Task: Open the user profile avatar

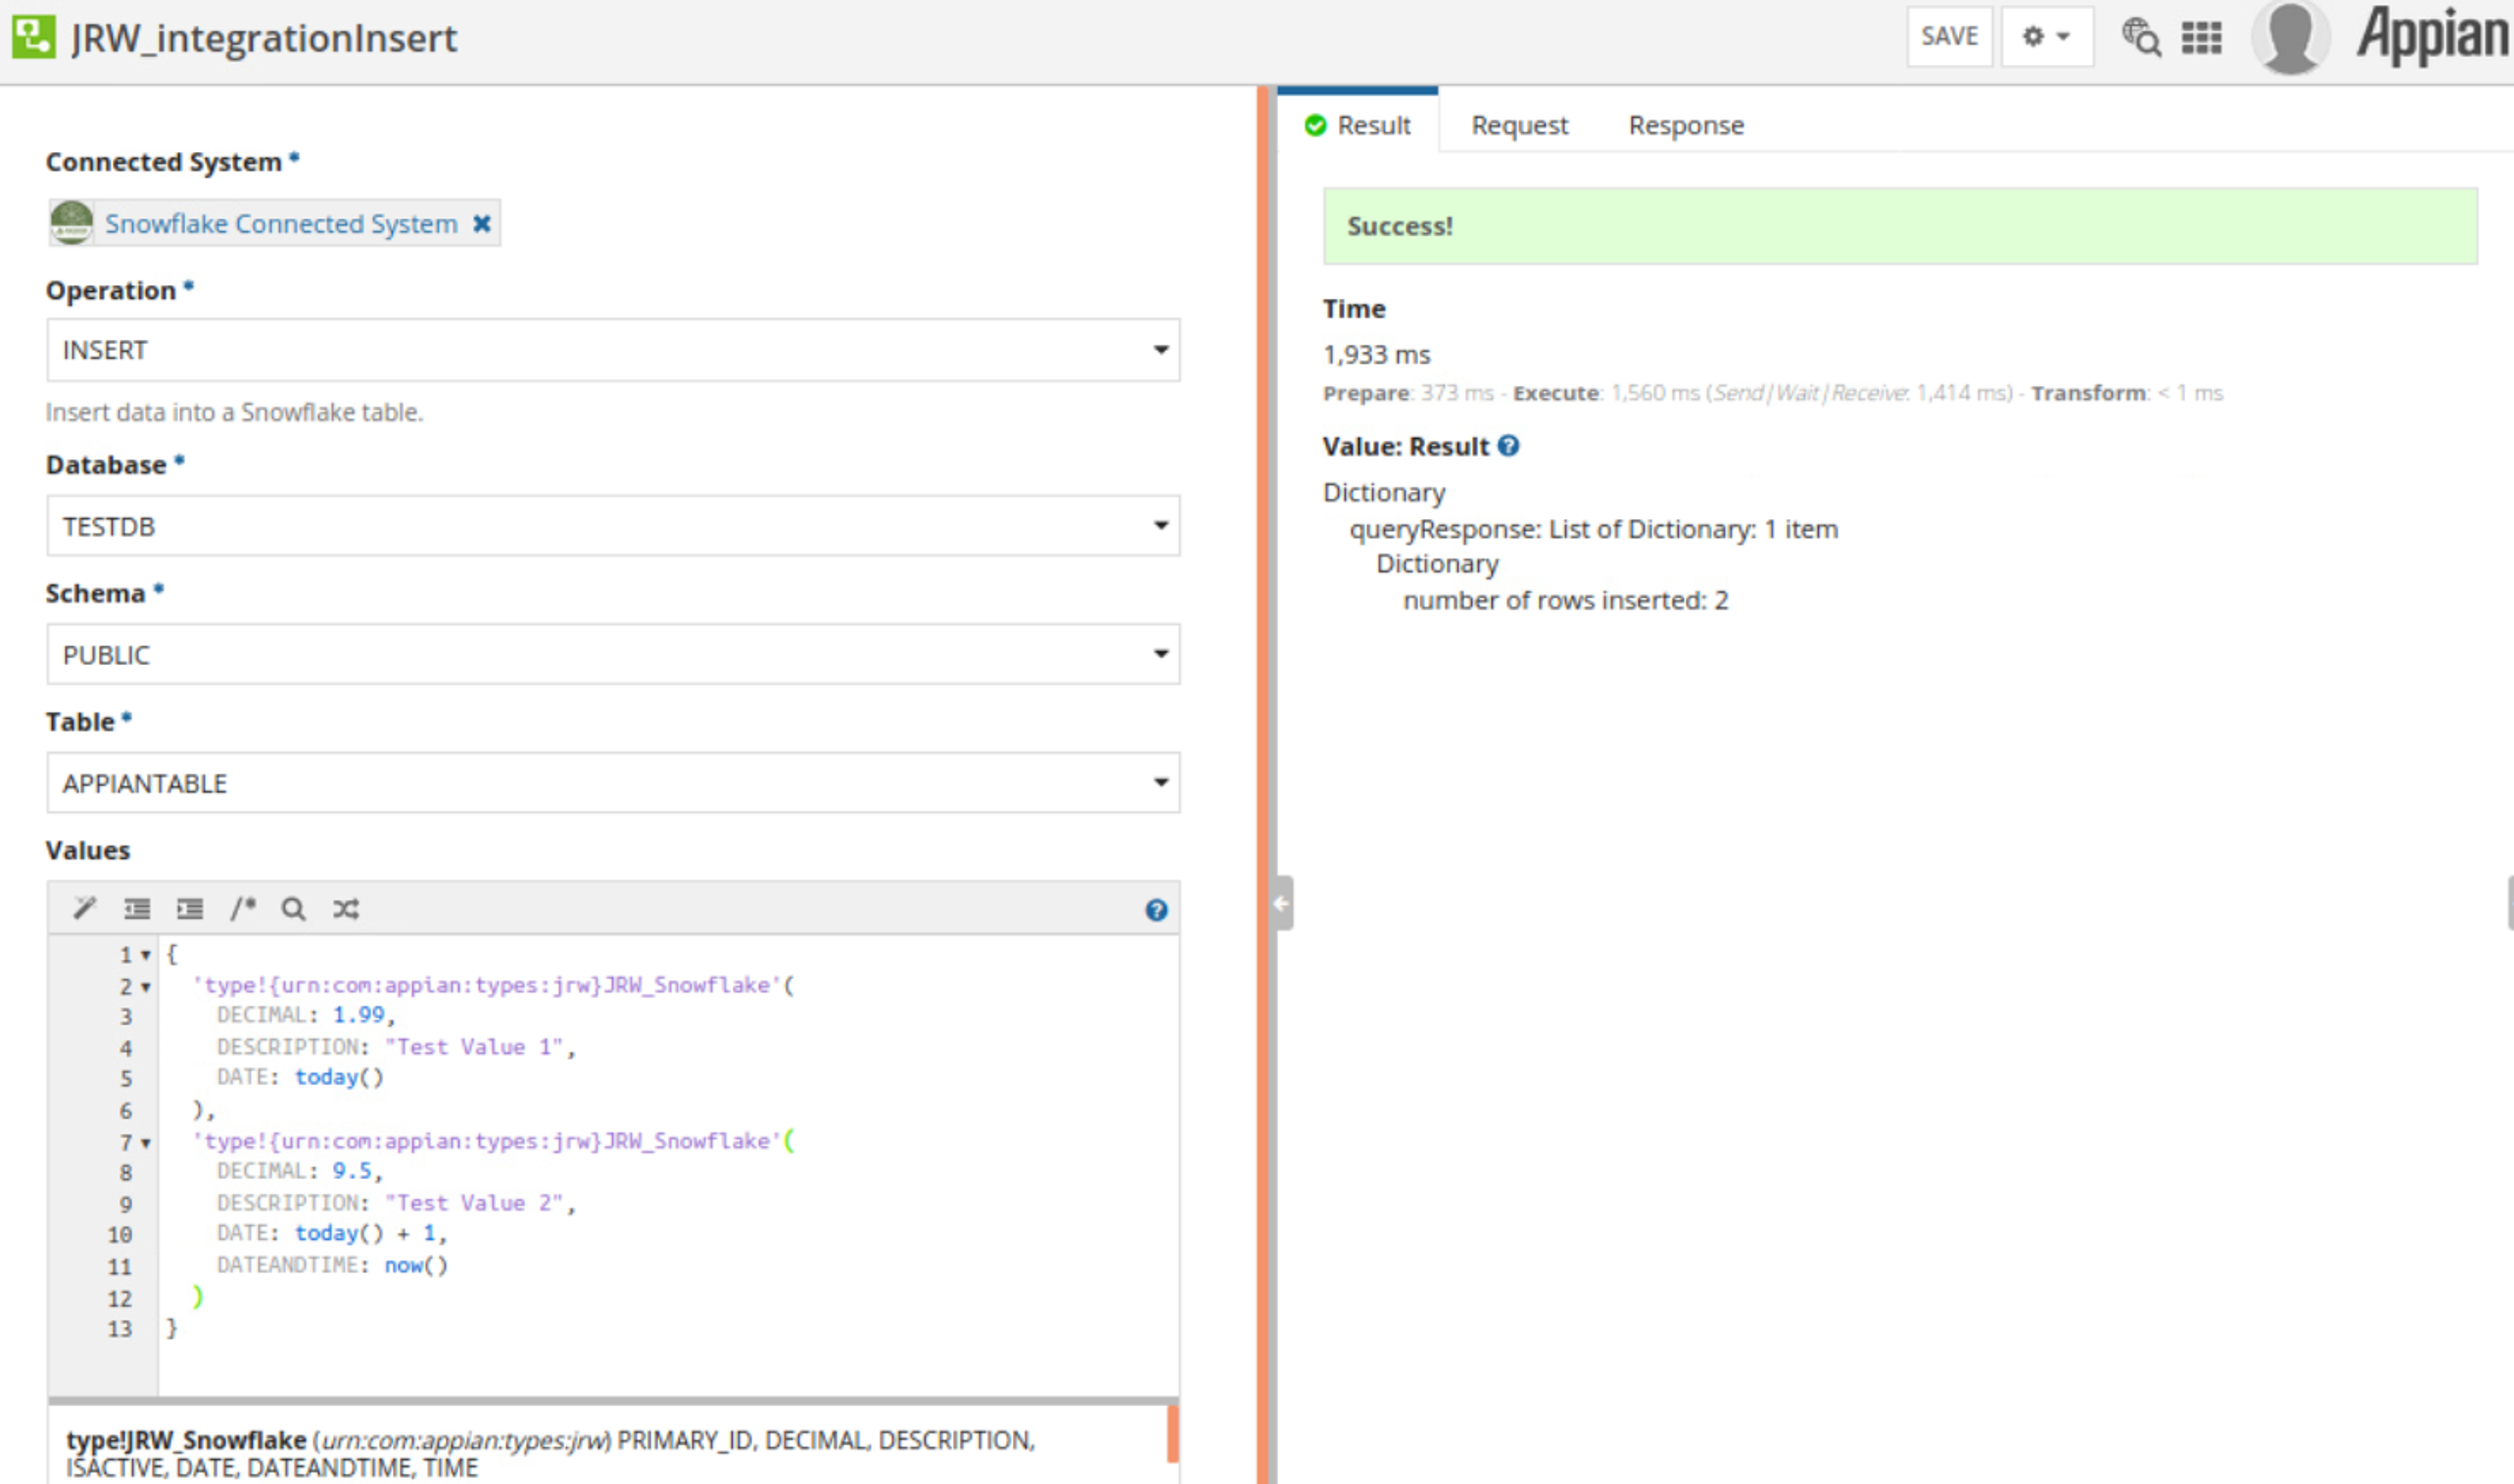Action: click(x=2290, y=37)
